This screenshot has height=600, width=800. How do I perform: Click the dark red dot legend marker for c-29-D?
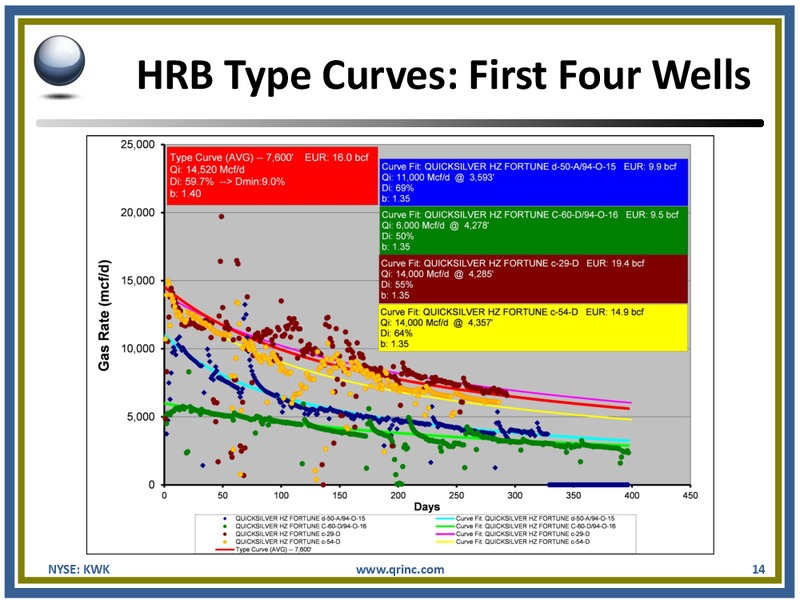coord(225,534)
